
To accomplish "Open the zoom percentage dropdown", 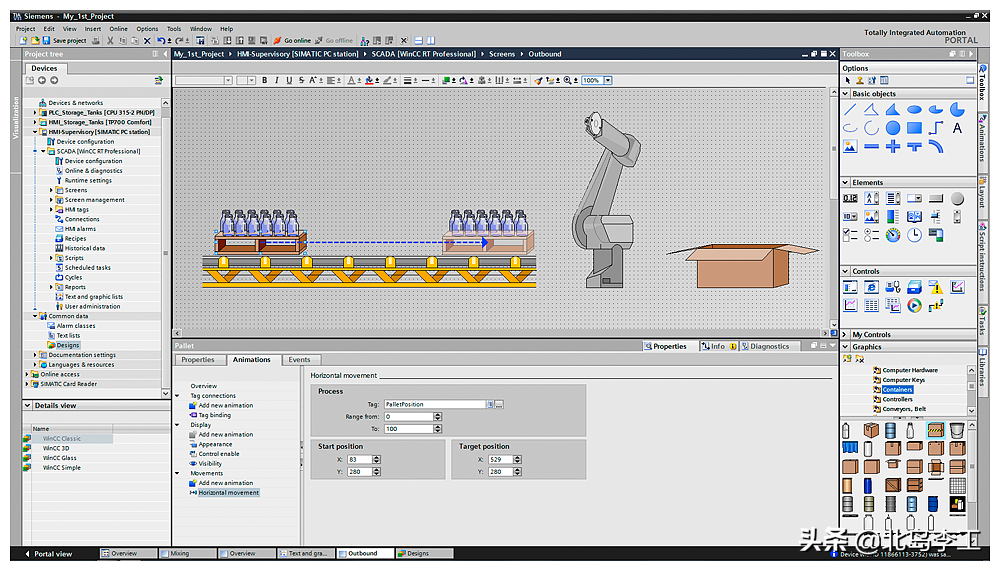I will tap(608, 80).
